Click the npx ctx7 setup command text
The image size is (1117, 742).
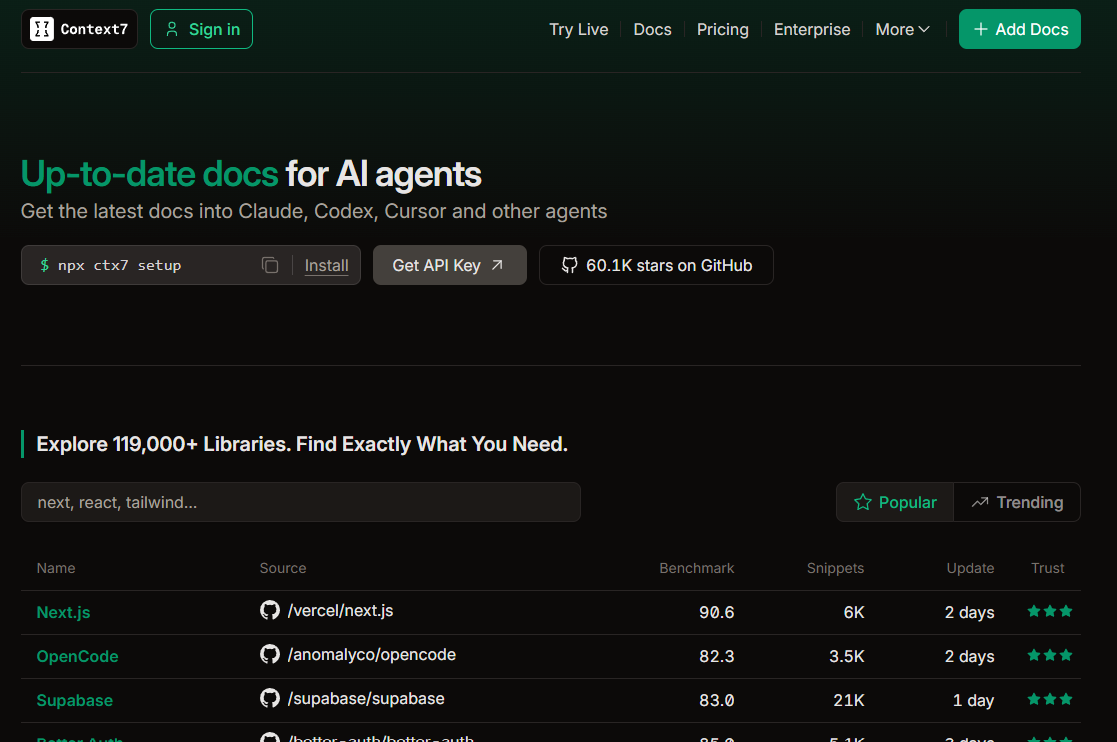click(120, 265)
